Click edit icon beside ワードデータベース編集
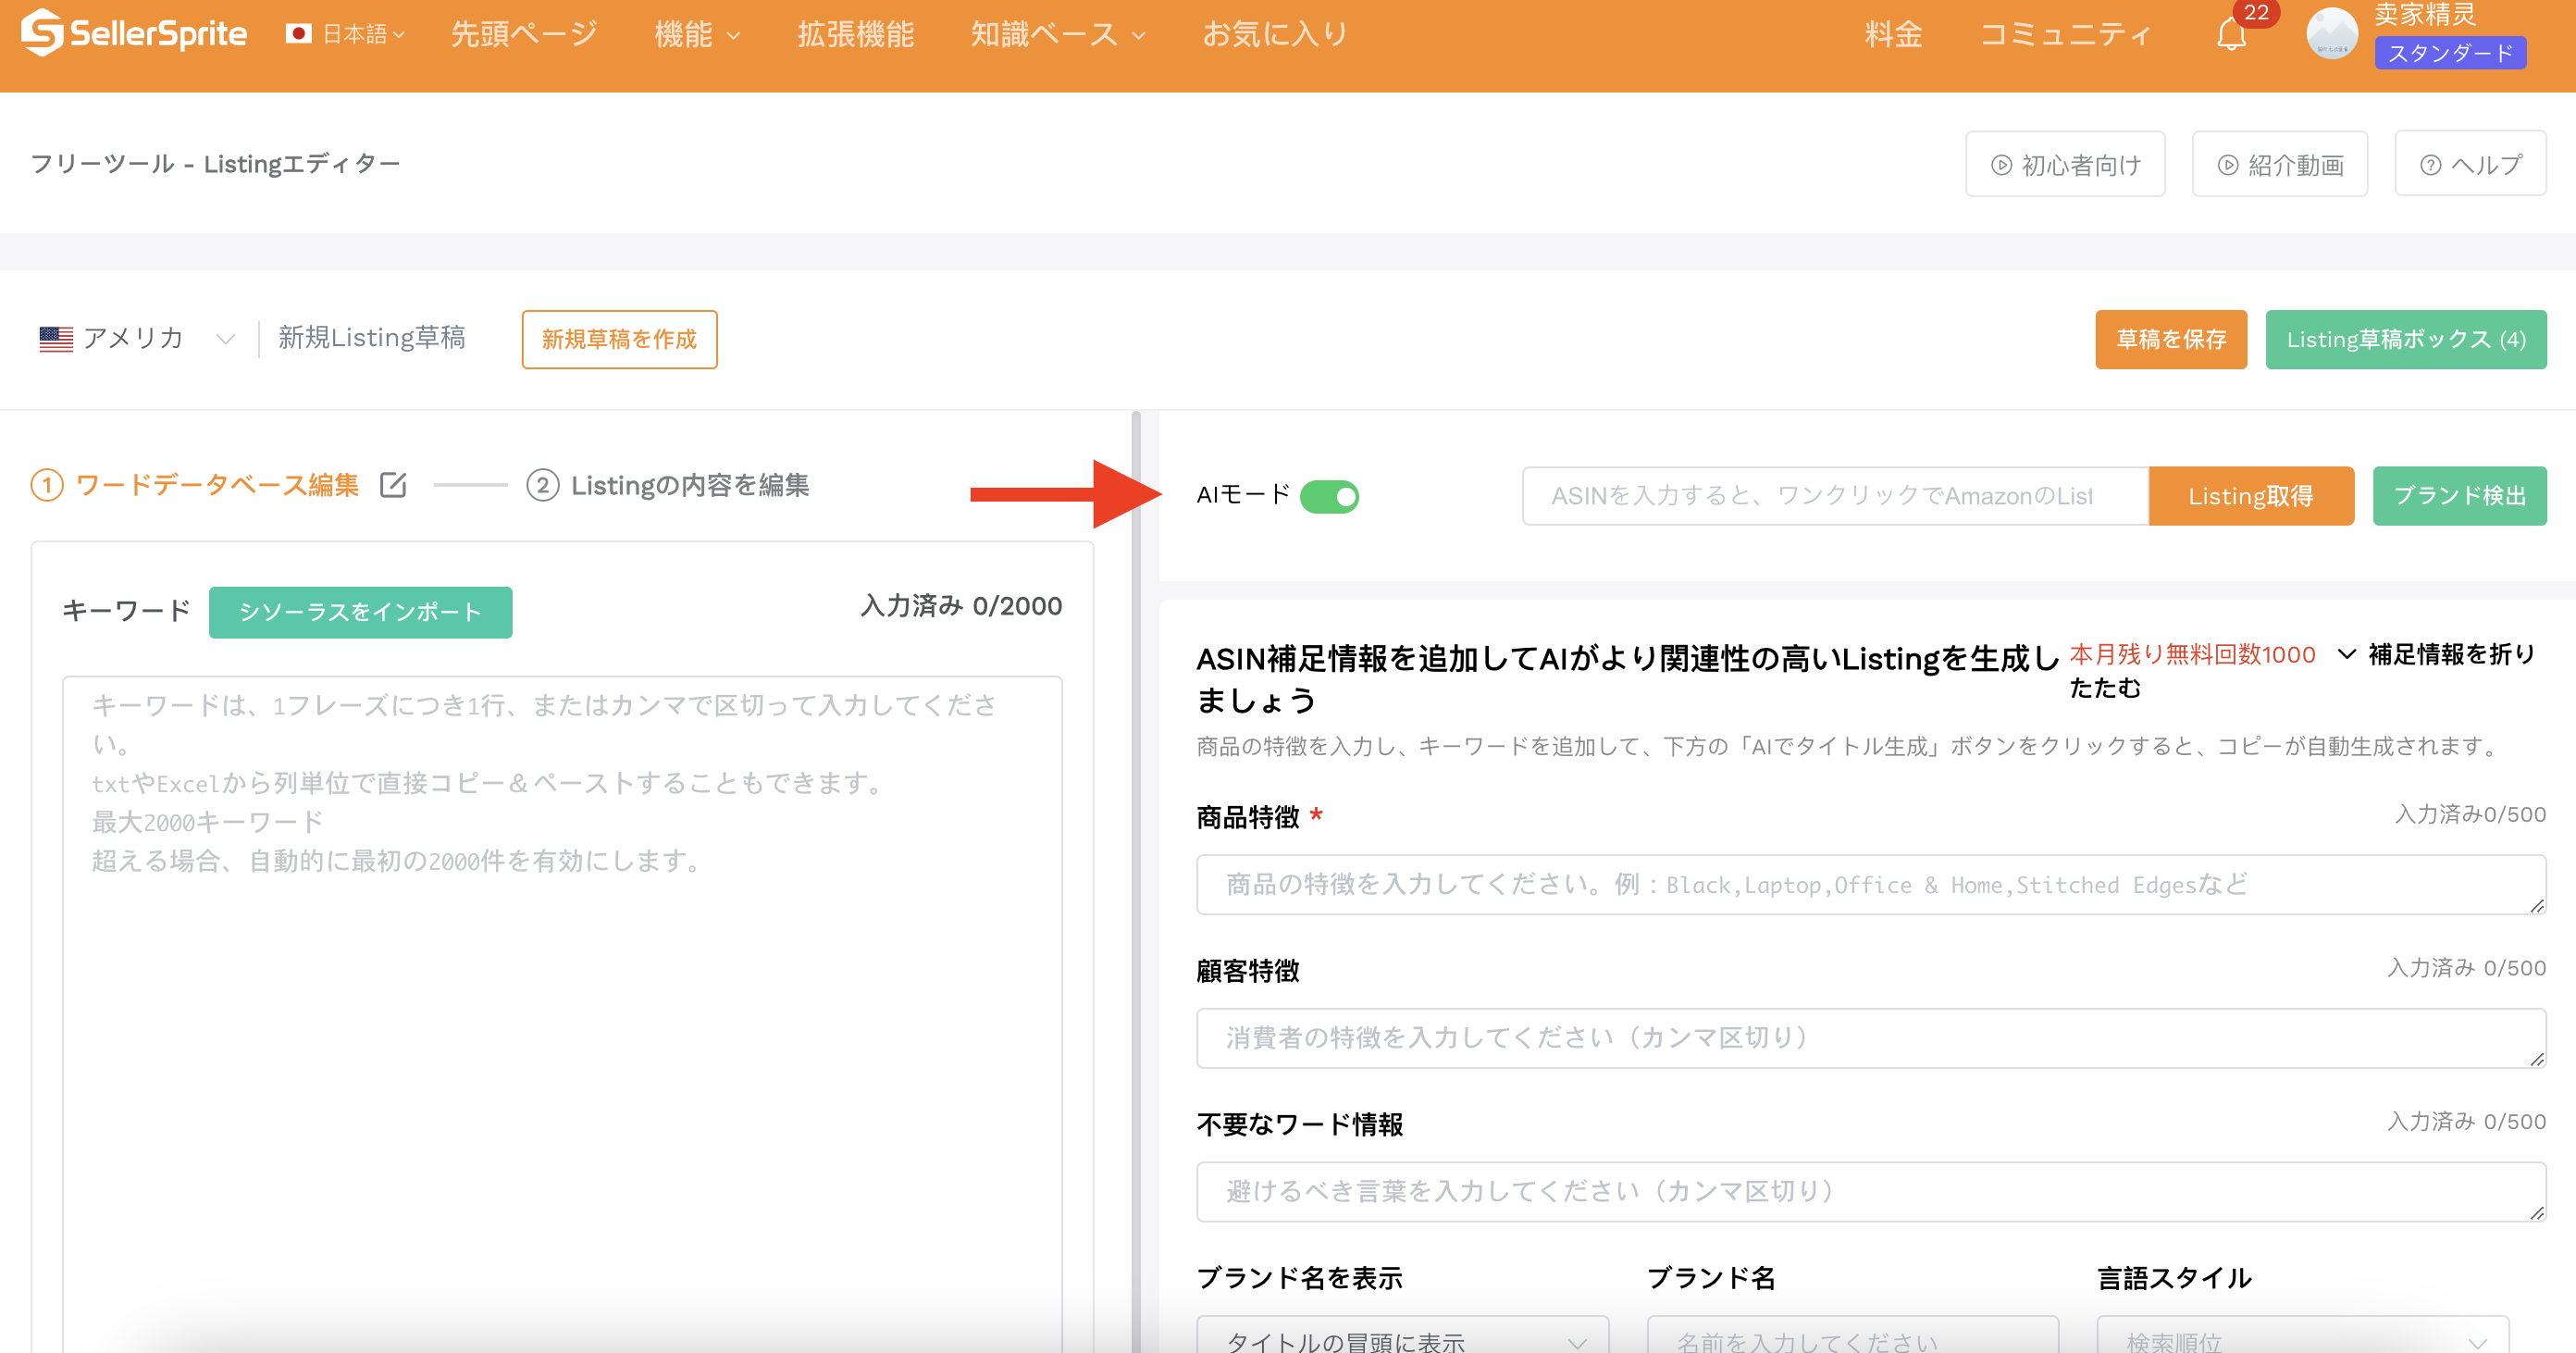 (x=393, y=485)
